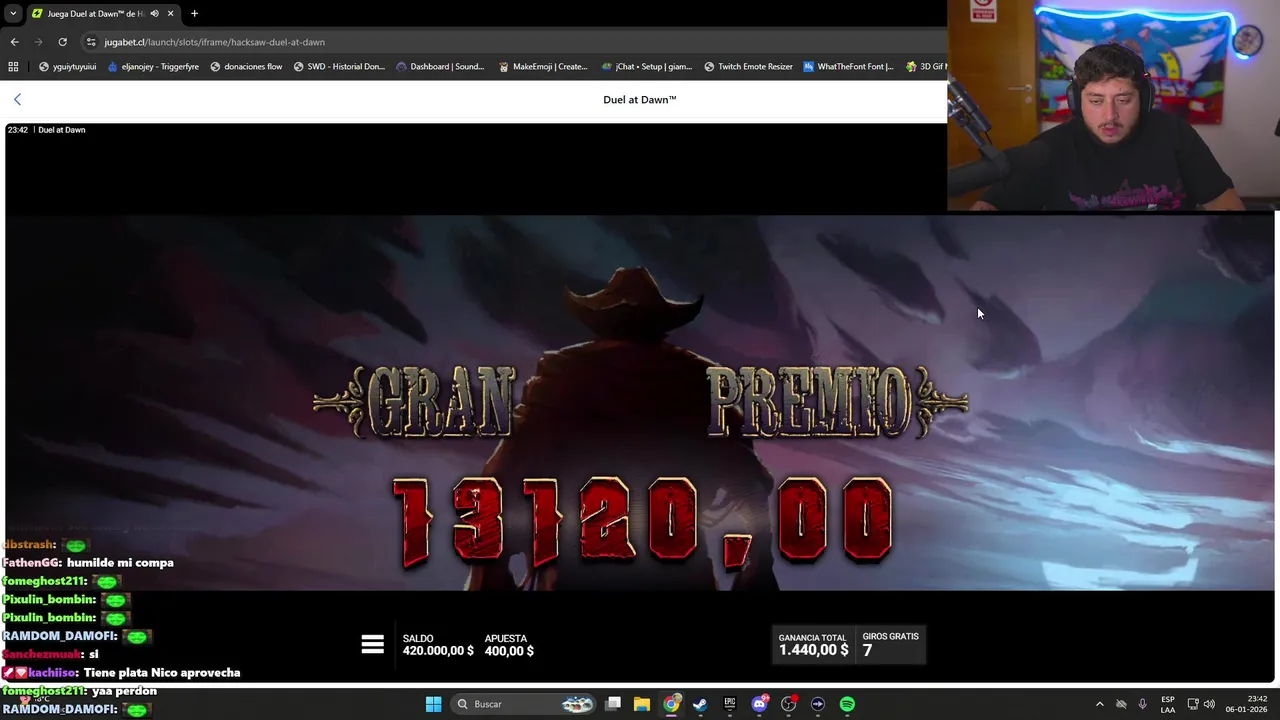Click the GIROS GRATIS 7 counter
This screenshot has height=720, width=1280.
(890, 644)
